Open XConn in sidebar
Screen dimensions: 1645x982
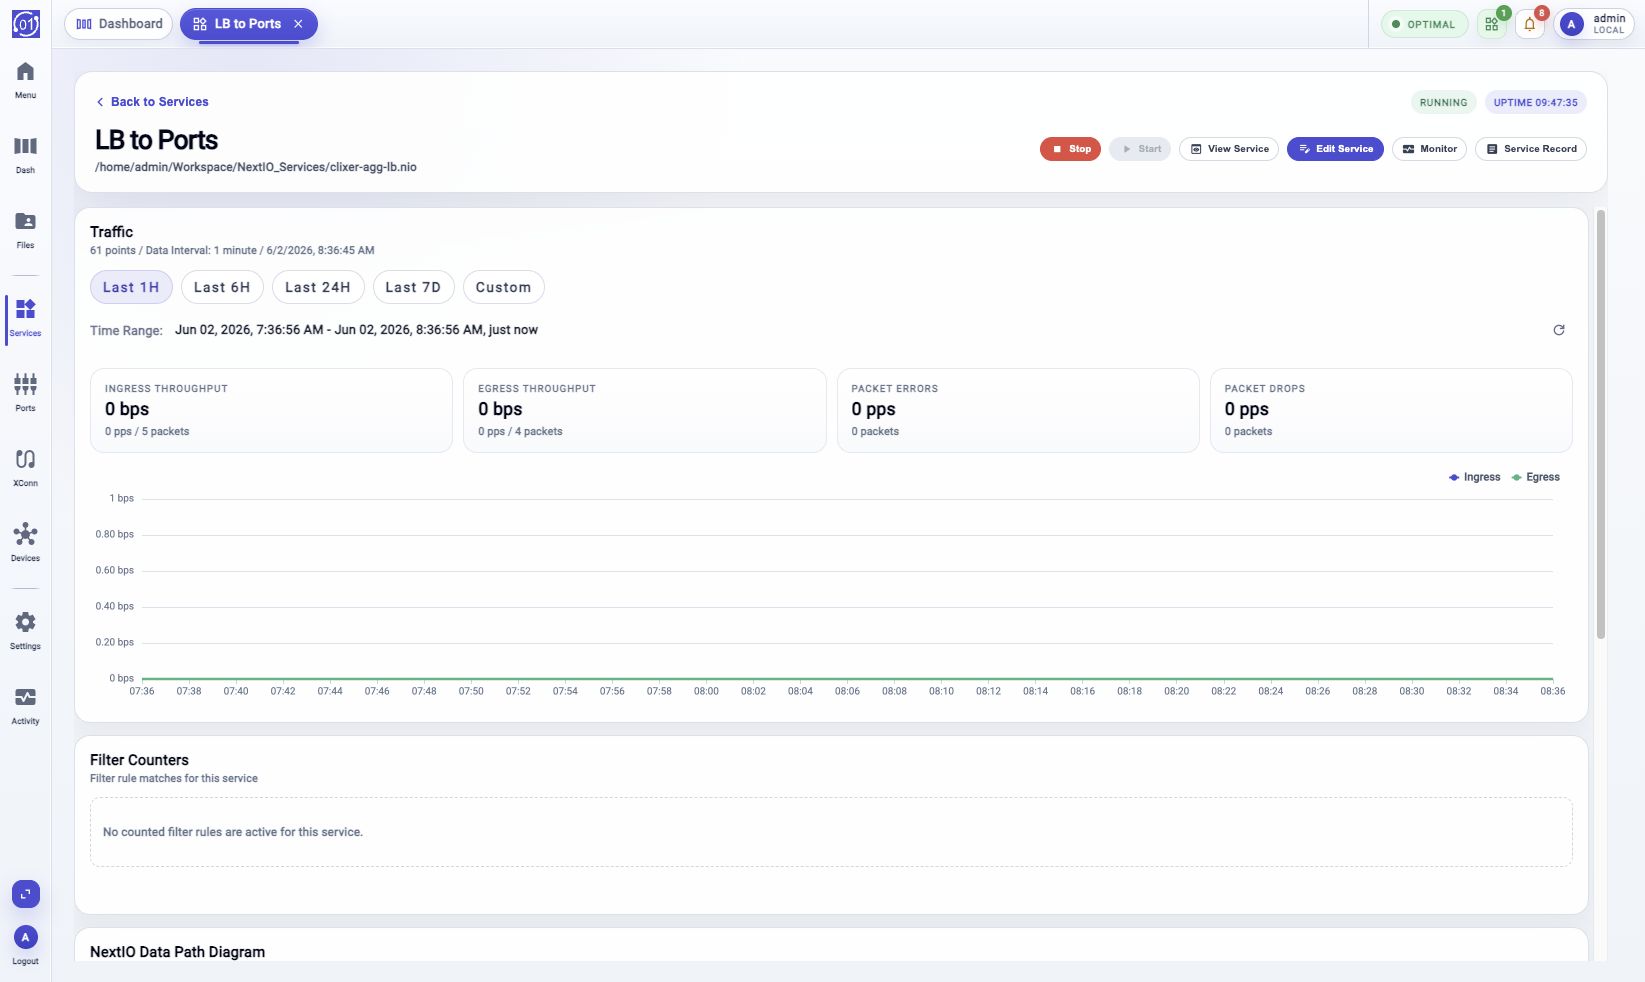pos(26,468)
